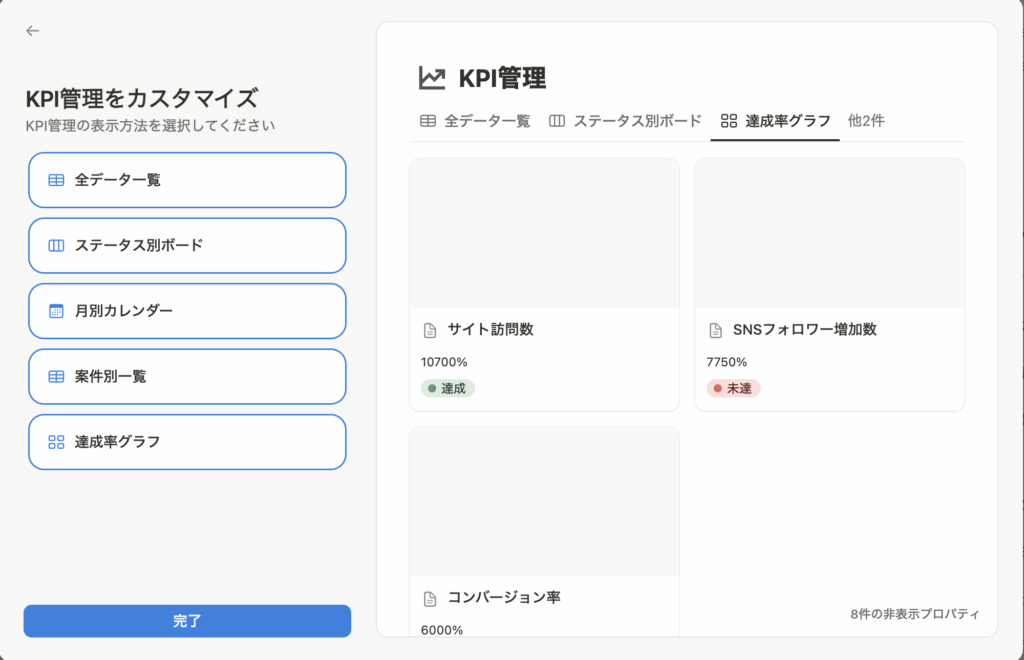Click the KPI管理 chart icon in header
The width and height of the screenshot is (1024, 660).
(432, 78)
